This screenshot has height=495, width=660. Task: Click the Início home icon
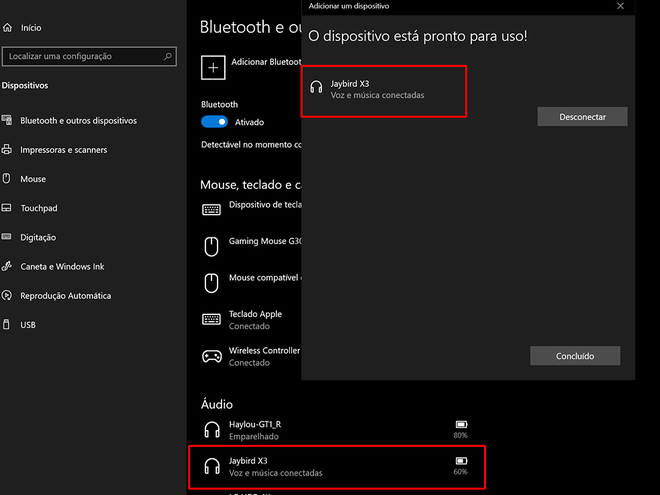click(7, 28)
